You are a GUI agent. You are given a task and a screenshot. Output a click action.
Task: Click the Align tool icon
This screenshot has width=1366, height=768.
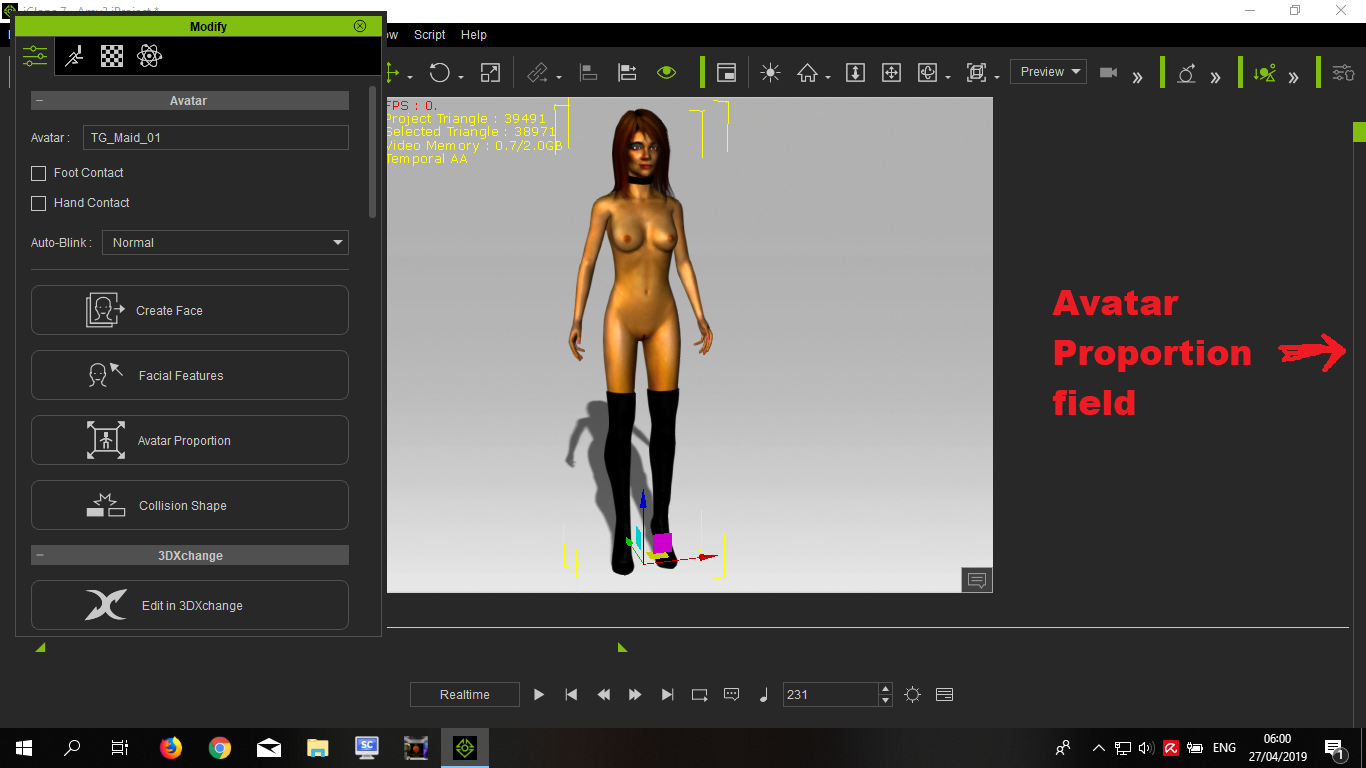(589, 72)
